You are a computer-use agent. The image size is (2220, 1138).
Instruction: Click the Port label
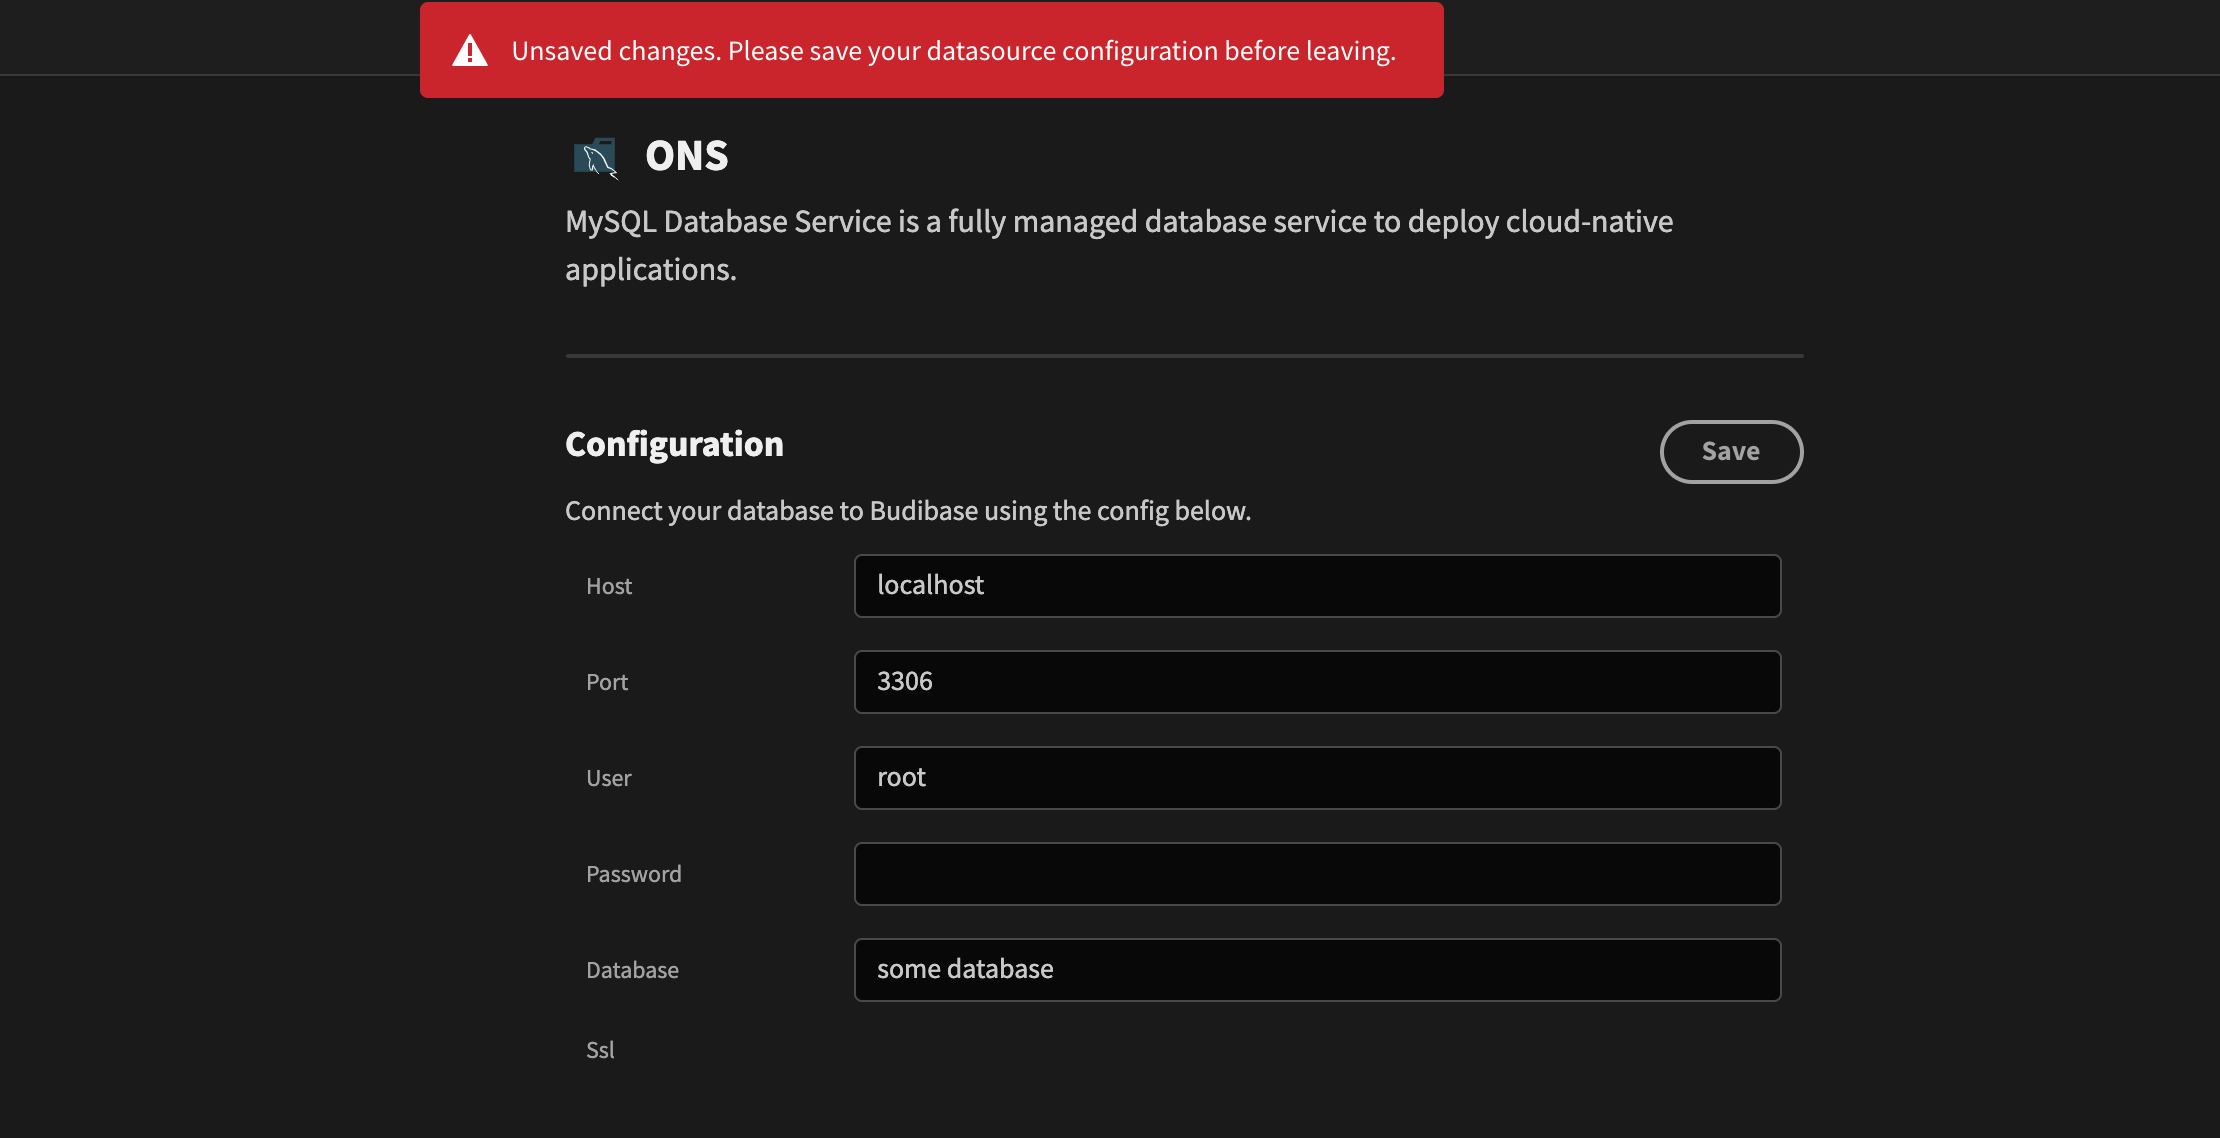pos(607,682)
